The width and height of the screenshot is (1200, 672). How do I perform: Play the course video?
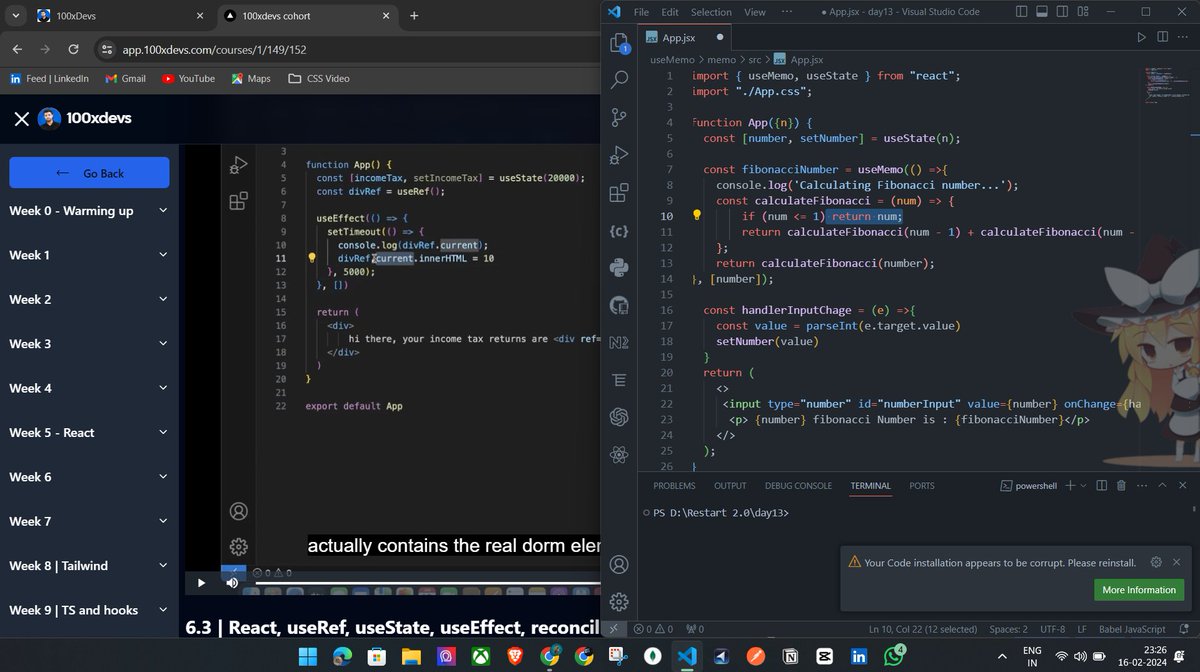click(201, 582)
